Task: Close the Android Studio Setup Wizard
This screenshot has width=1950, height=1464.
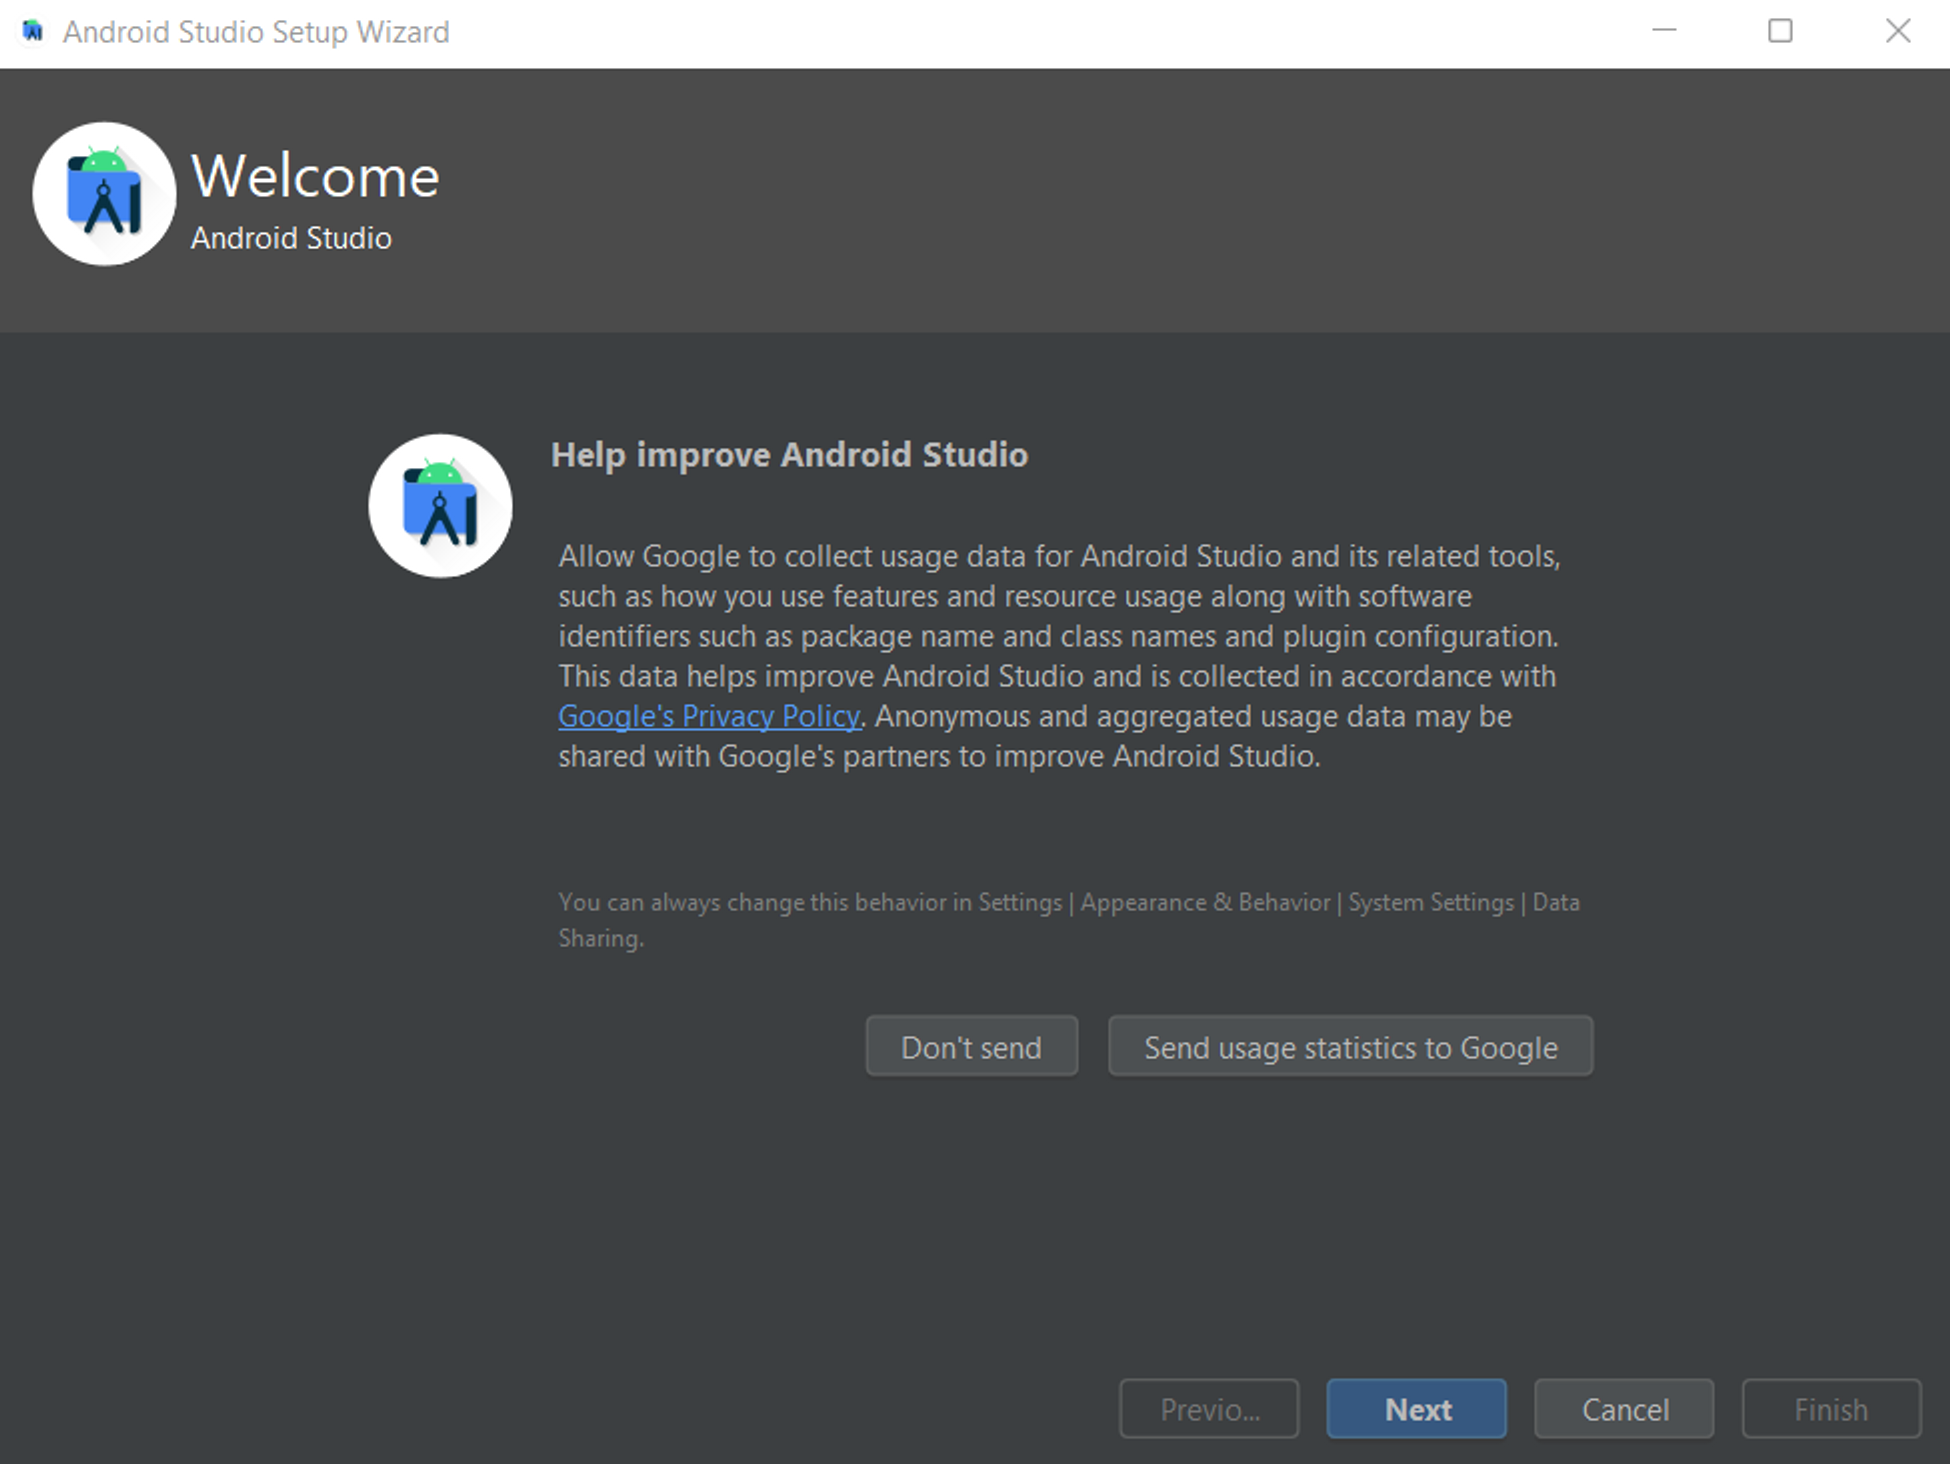Action: pyautogui.click(x=1897, y=31)
